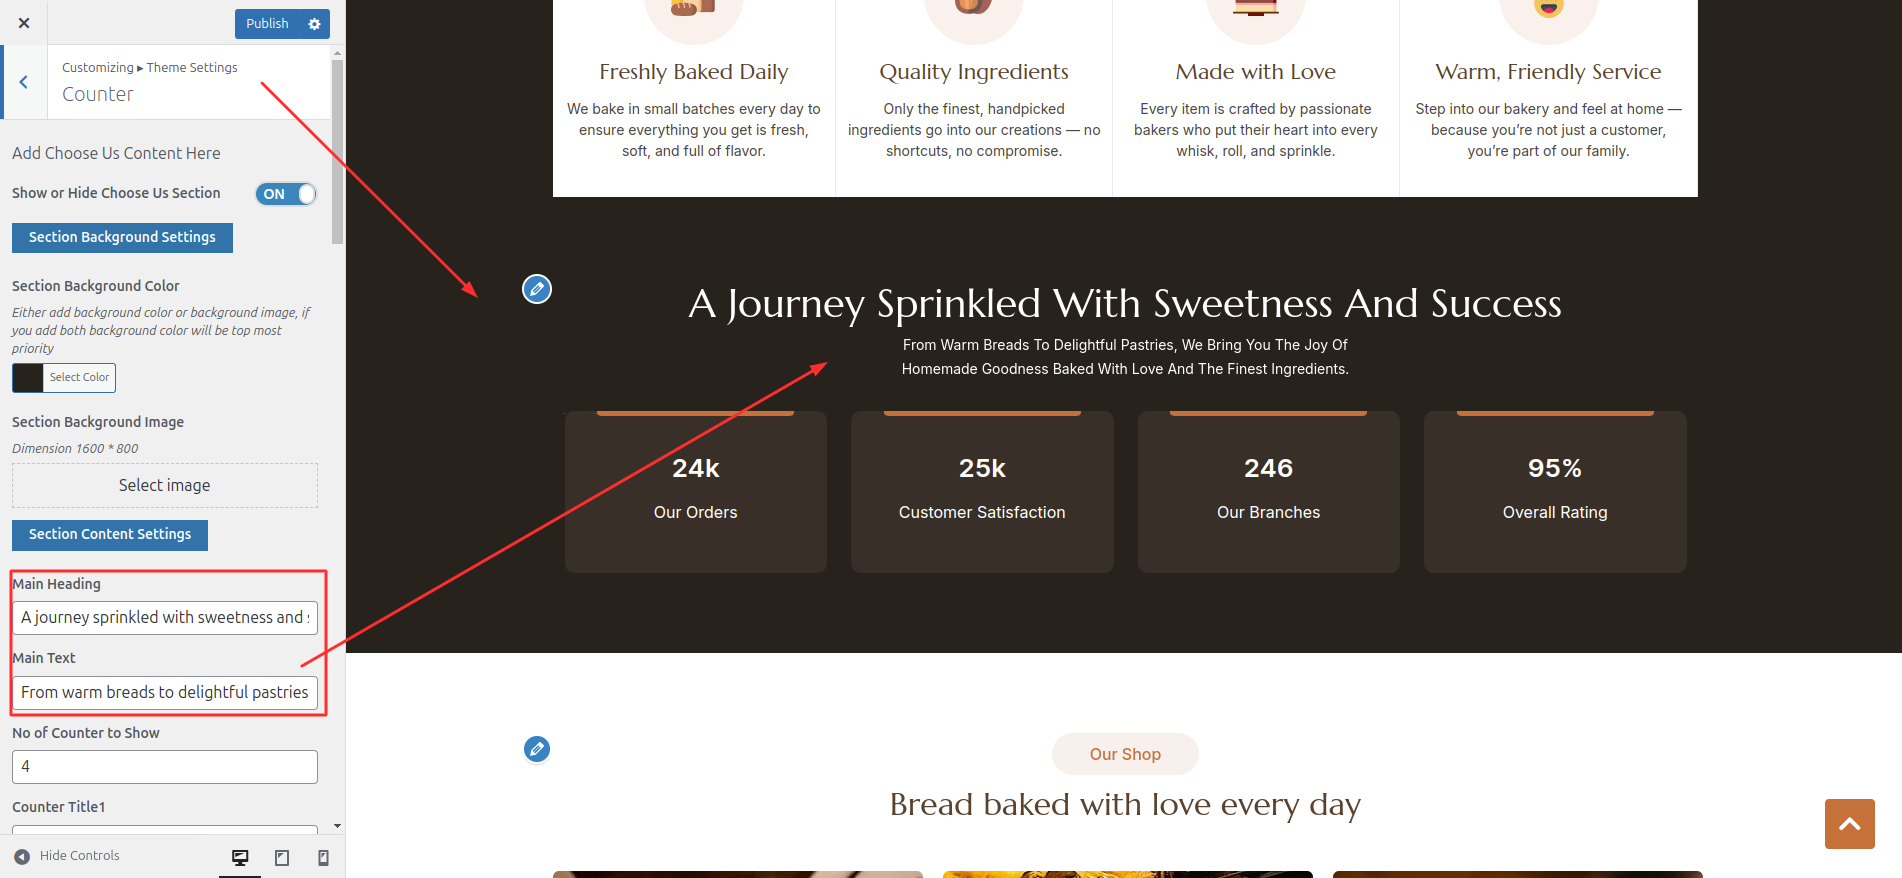Open the Section Background Settings tab
This screenshot has width=1902, height=878.
click(x=122, y=237)
